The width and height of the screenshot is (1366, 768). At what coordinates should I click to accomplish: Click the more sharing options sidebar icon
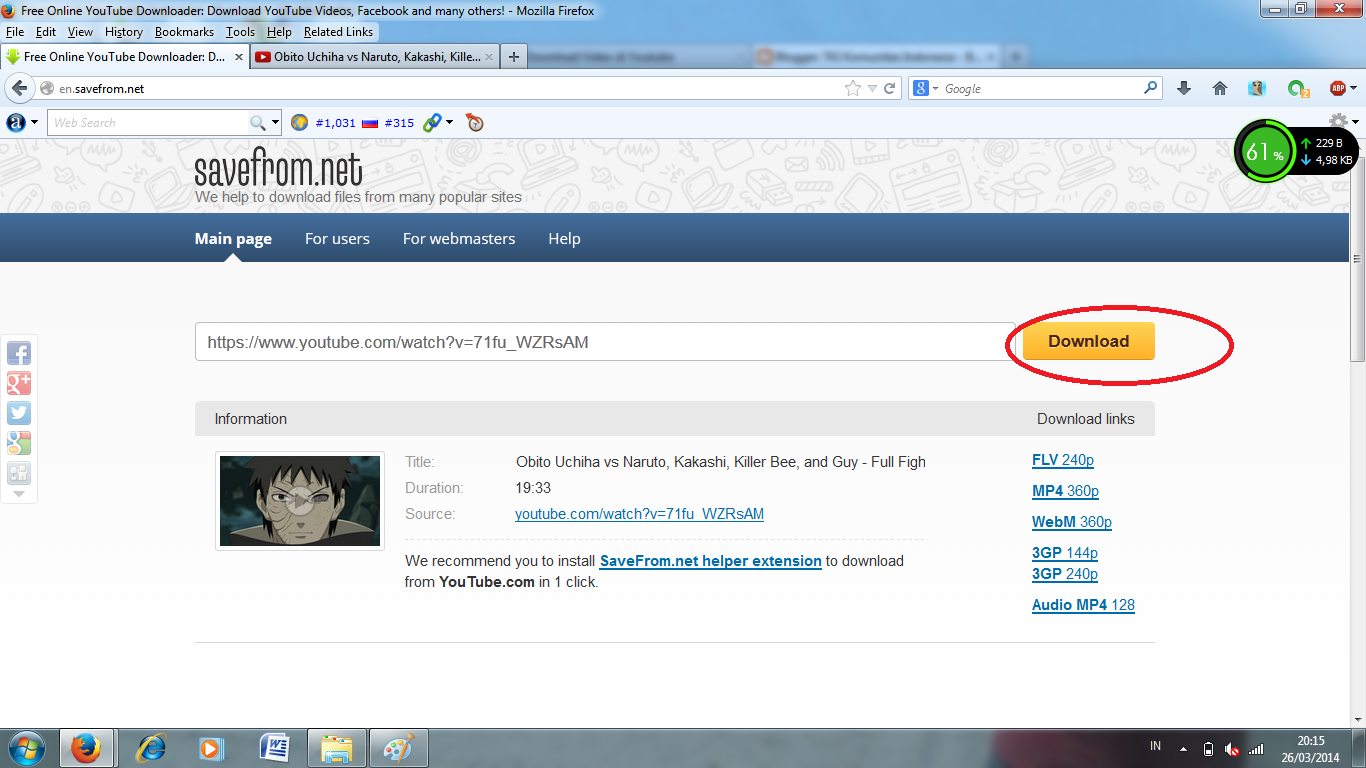(19, 473)
